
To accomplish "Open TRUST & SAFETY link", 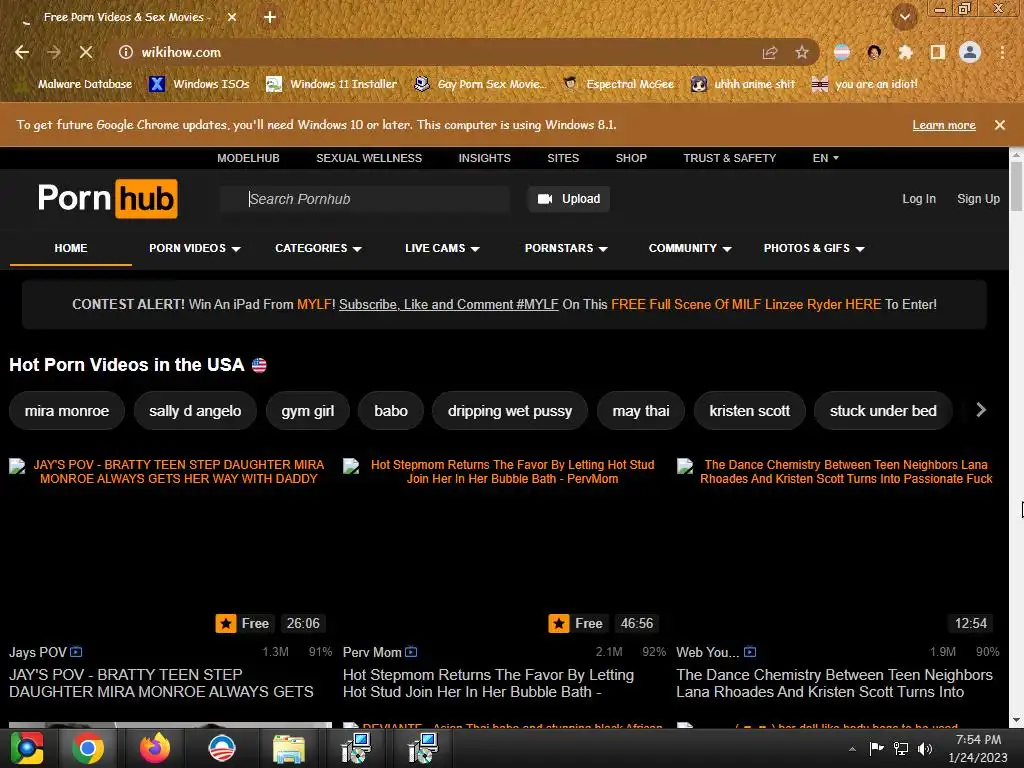I will [x=729, y=158].
